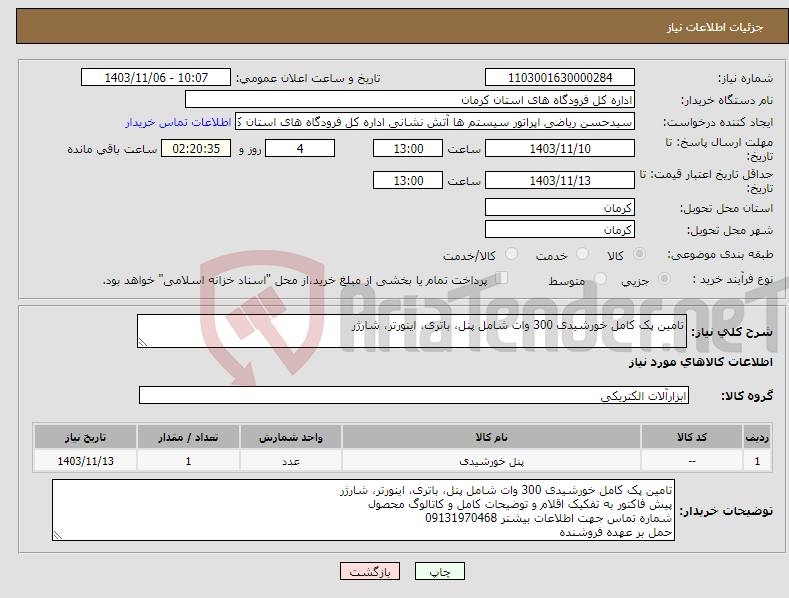The image size is (789, 598).
Task: Click the quantity cell showing 1
Action: [188, 461]
